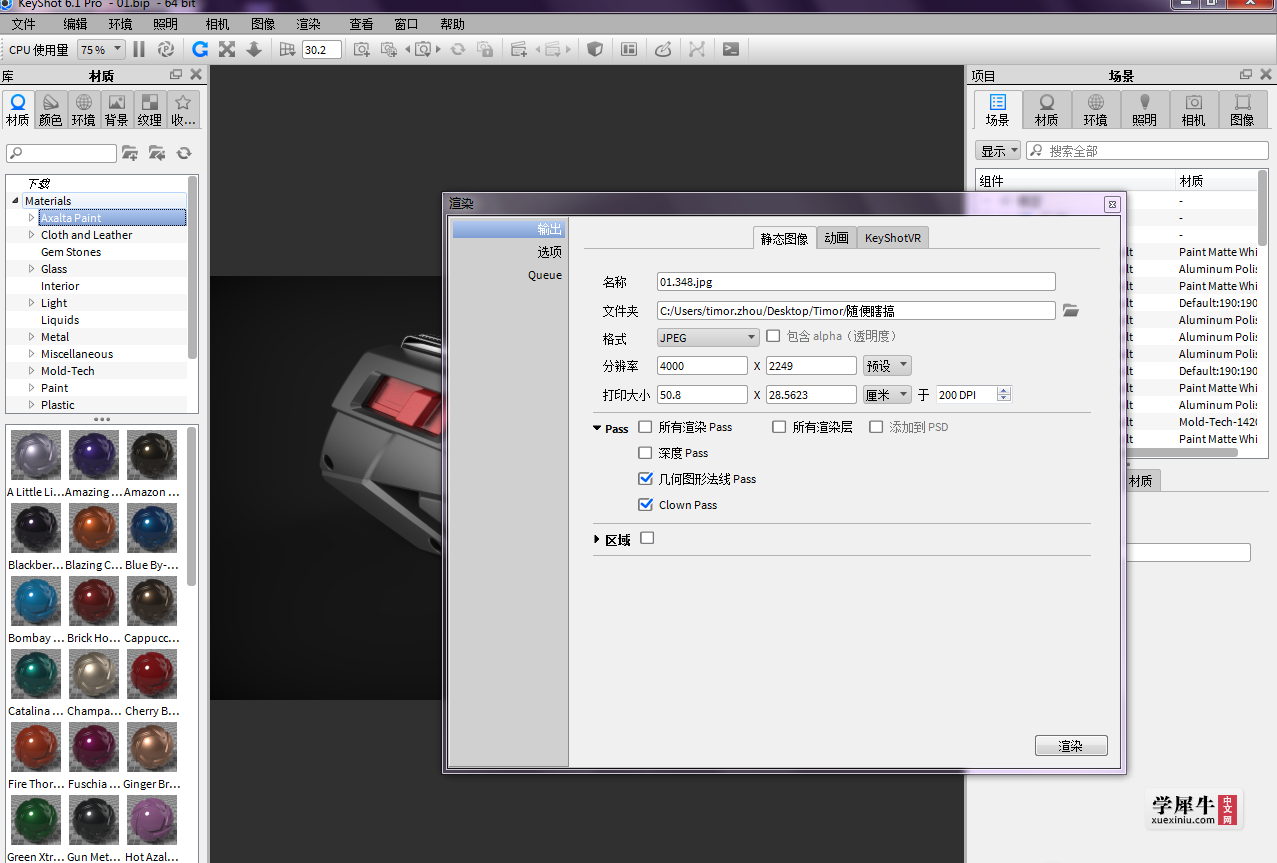Open the library Environments tab icon
The height and width of the screenshot is (863, 1277).
coord(84,110)
